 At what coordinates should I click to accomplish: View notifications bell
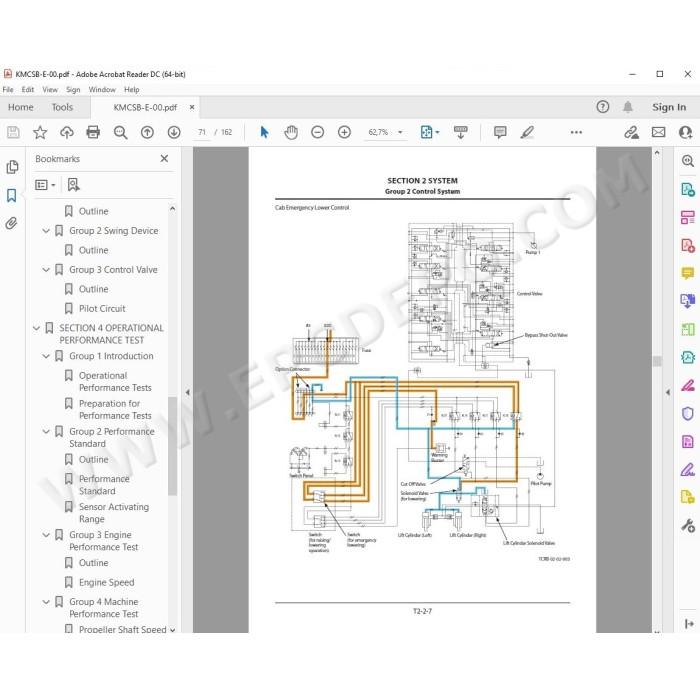pyautogui.click(x=628, y=107)
